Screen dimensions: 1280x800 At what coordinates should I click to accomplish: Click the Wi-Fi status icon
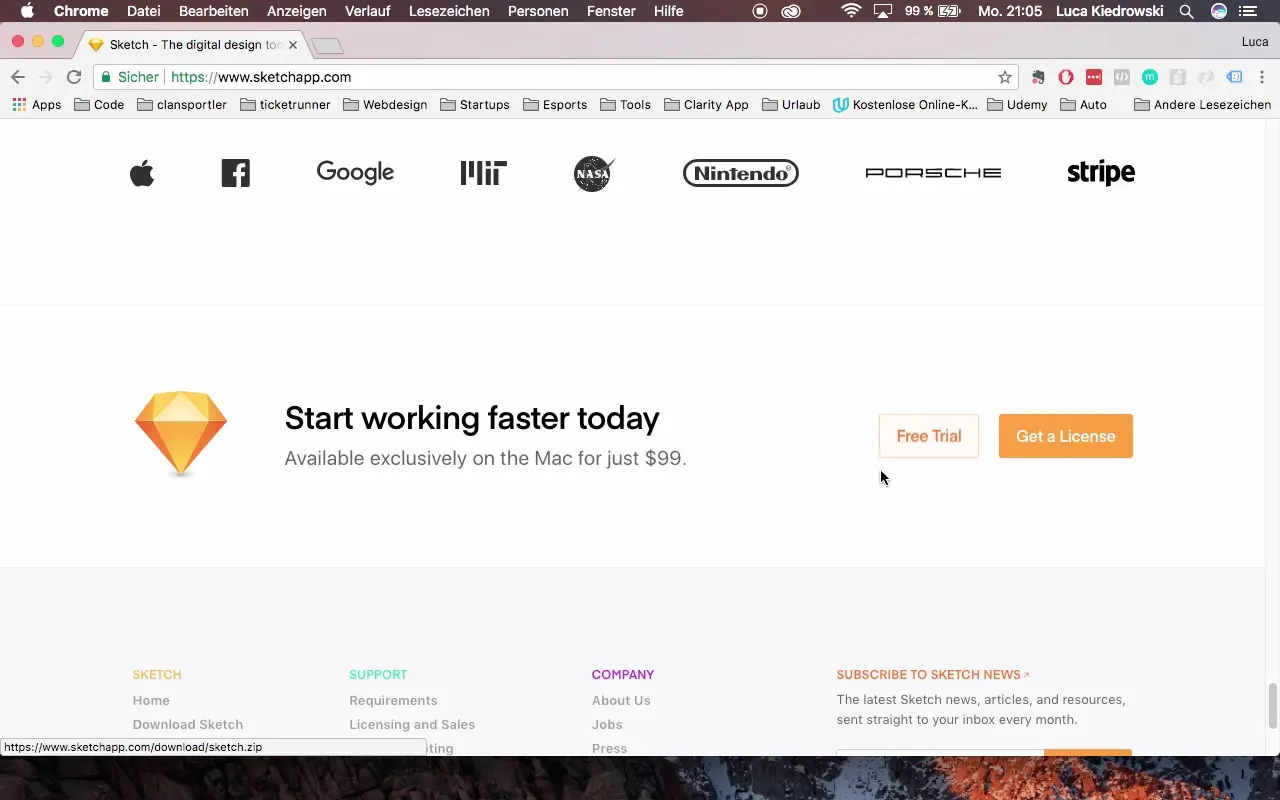click(851, 11)
